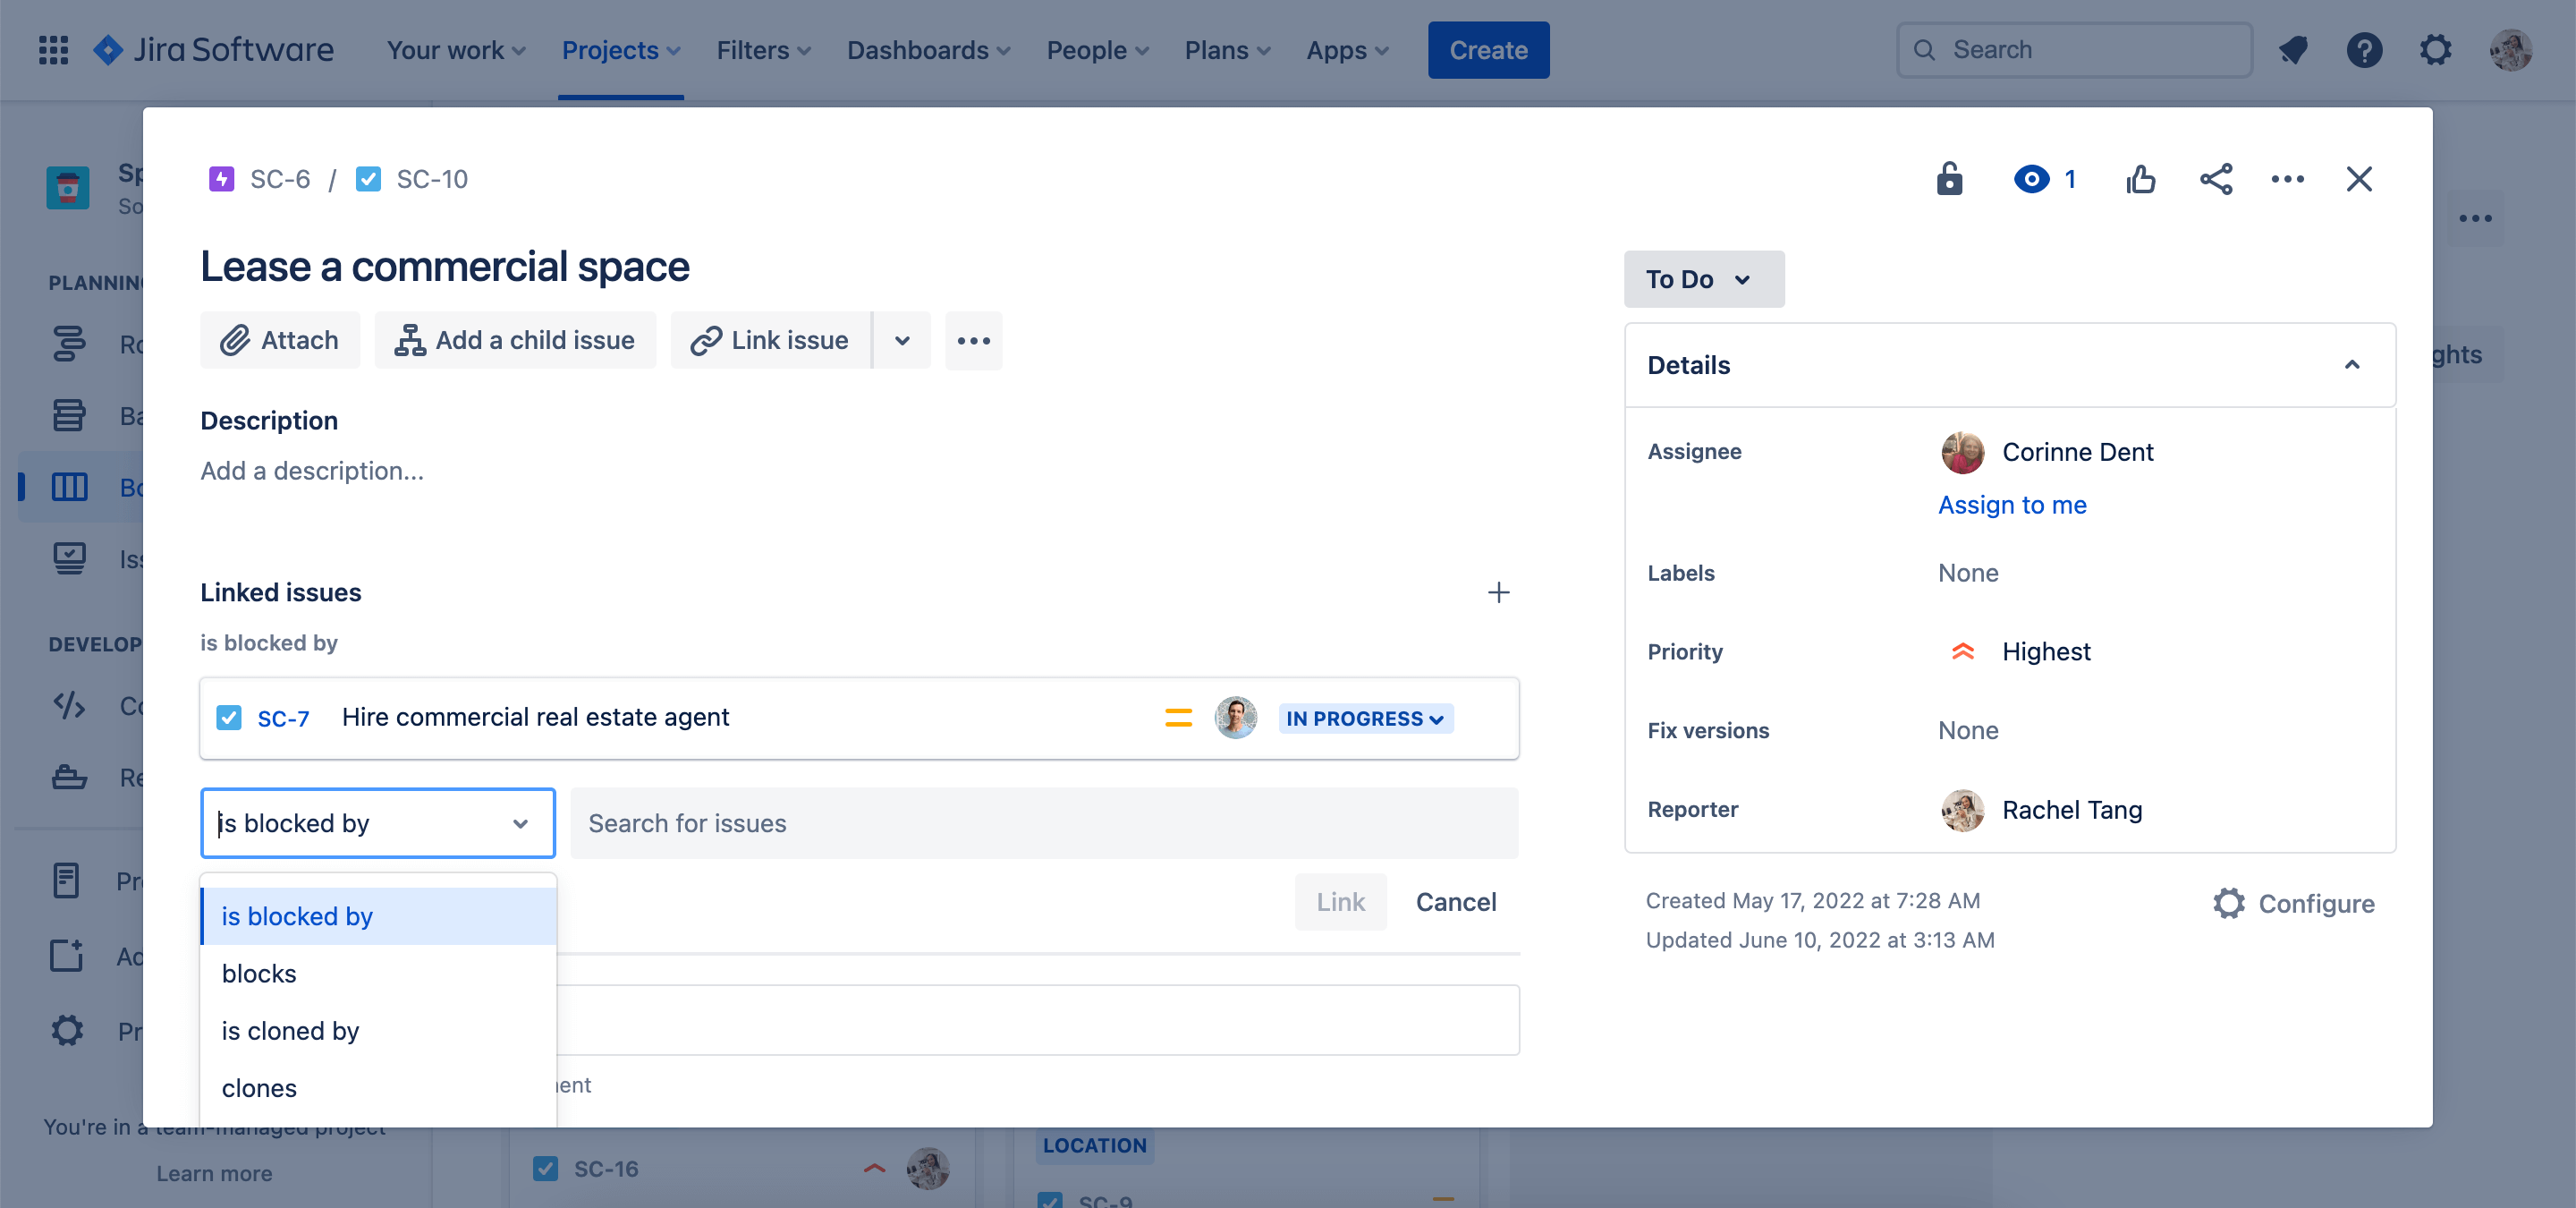Click the Configure button in details panel
Image resolution: width=2576 pixels, height=1208 pixels.
coord(2292,901)
